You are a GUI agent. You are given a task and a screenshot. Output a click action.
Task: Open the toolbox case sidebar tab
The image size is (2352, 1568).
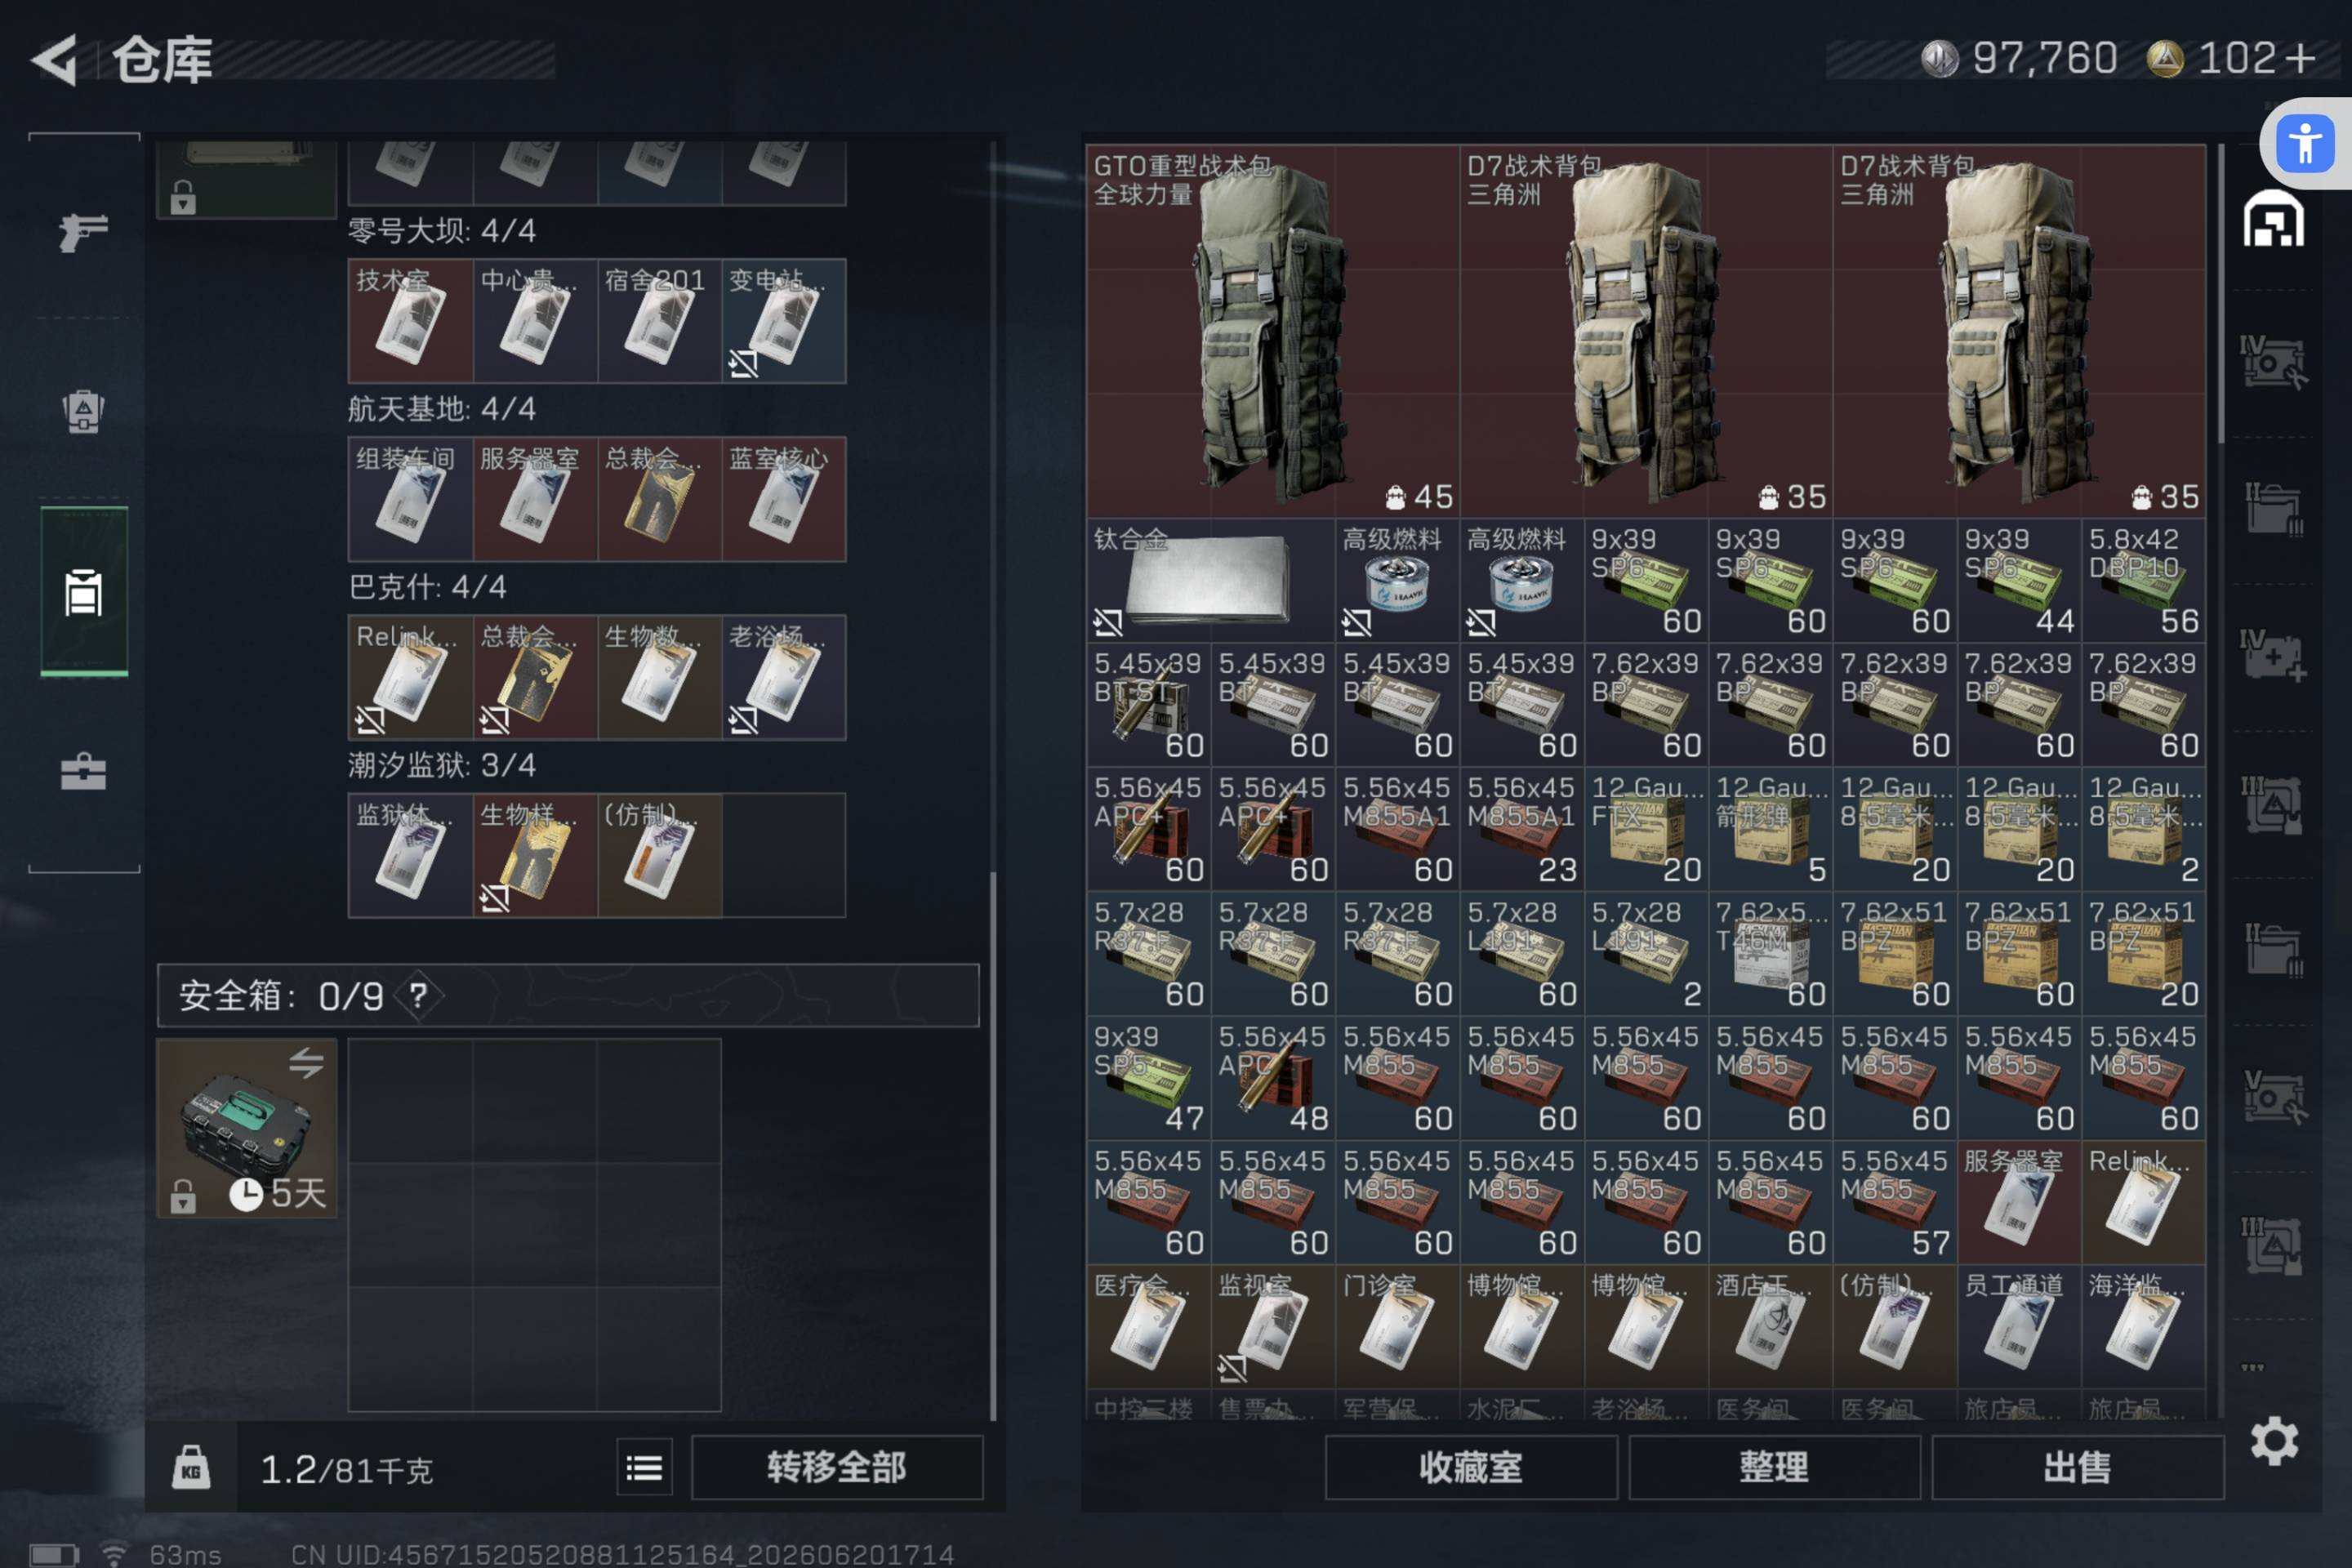84,771
